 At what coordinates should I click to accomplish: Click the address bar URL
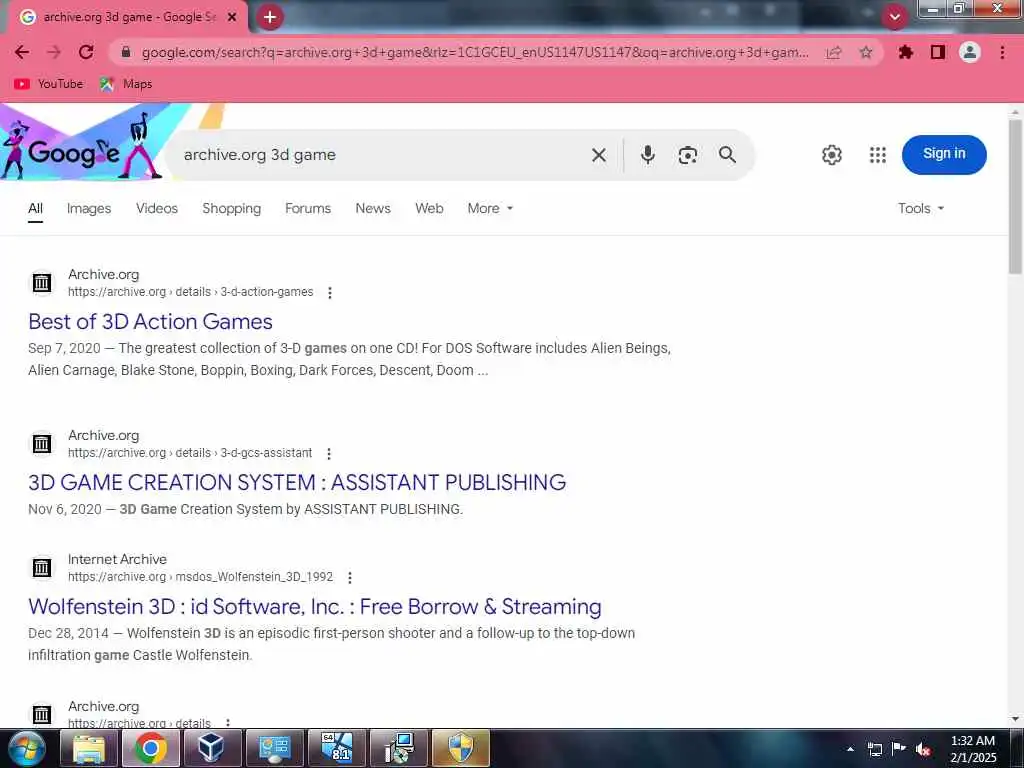[475, 52]
